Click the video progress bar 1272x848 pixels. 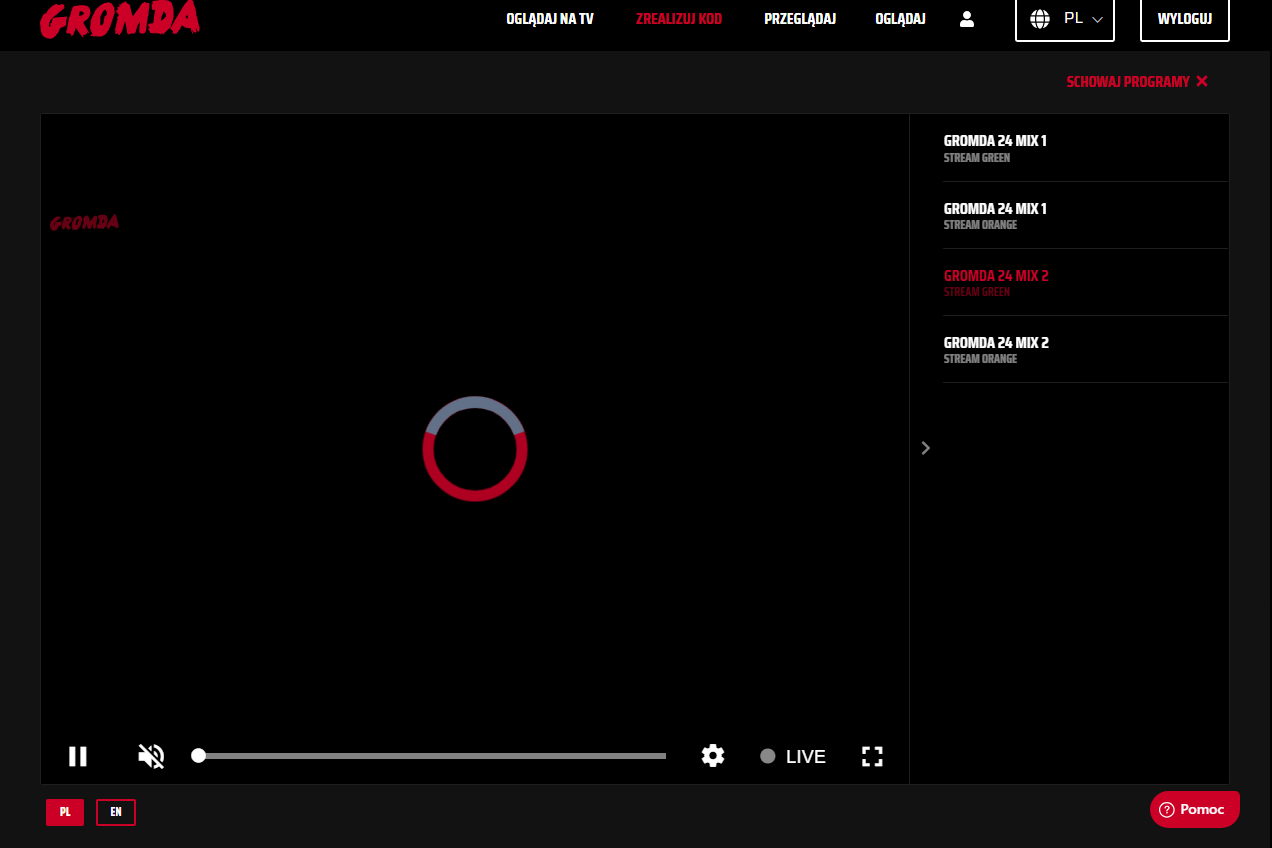(432, 756)
